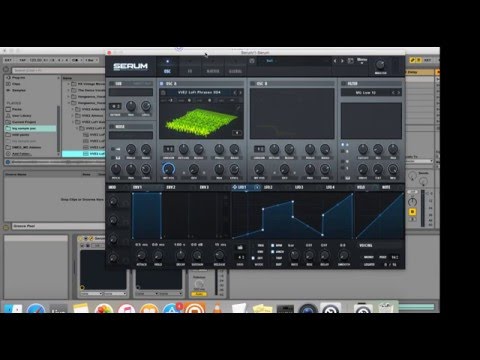Open Serum's Menu dropdown
The image size is (480, 360).
(362, 60)
